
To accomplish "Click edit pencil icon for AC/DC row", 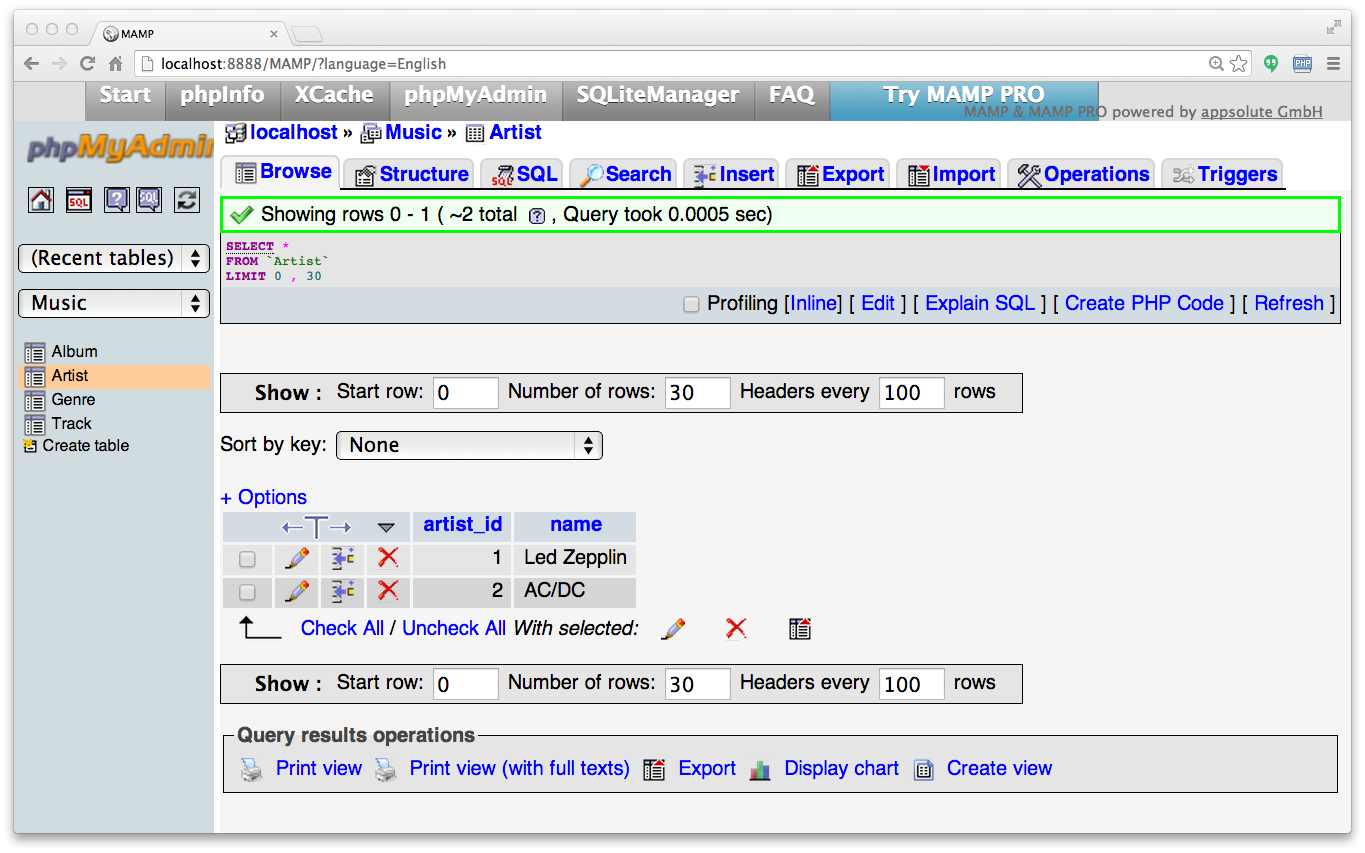I will [297, 591].
